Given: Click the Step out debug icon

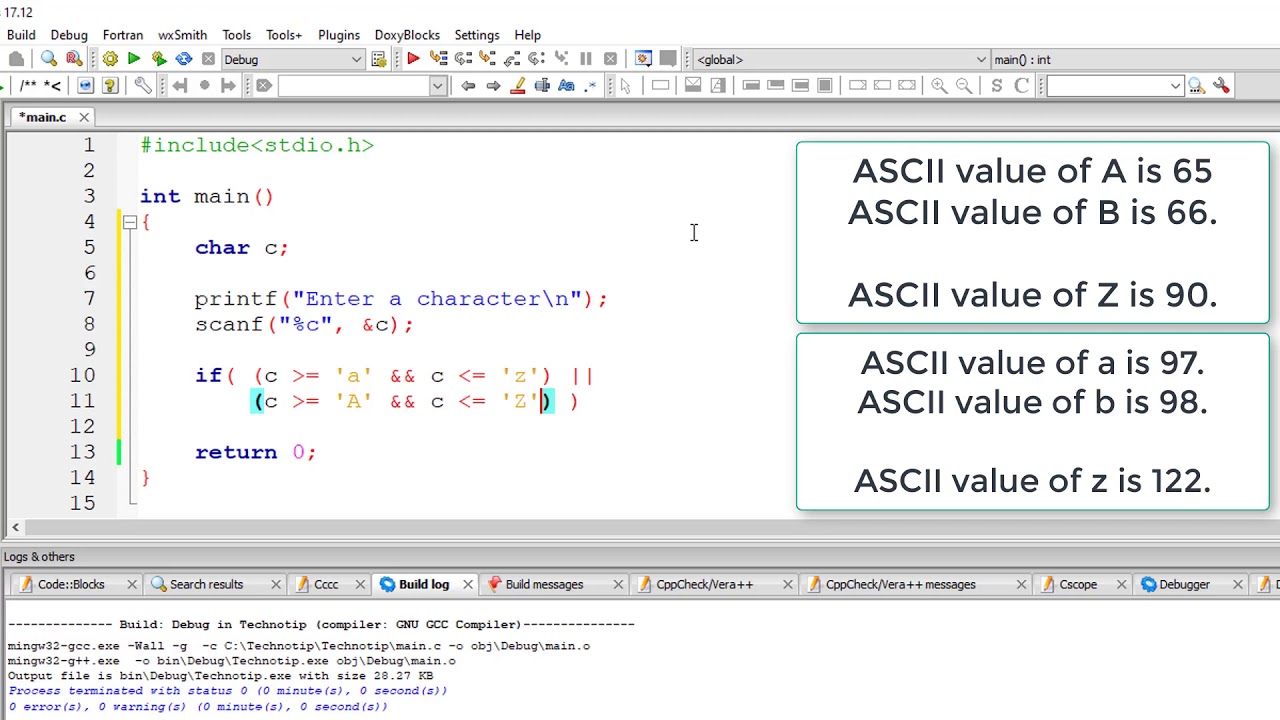Looking at the screenshot, I should click(512, 59).
